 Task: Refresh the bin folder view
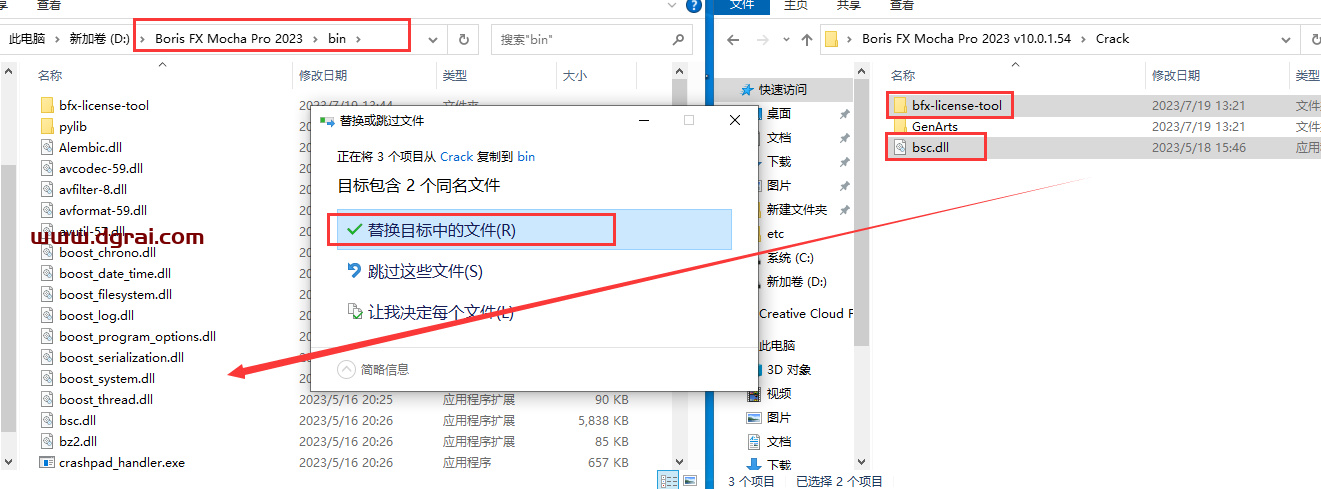coord(463,39)
